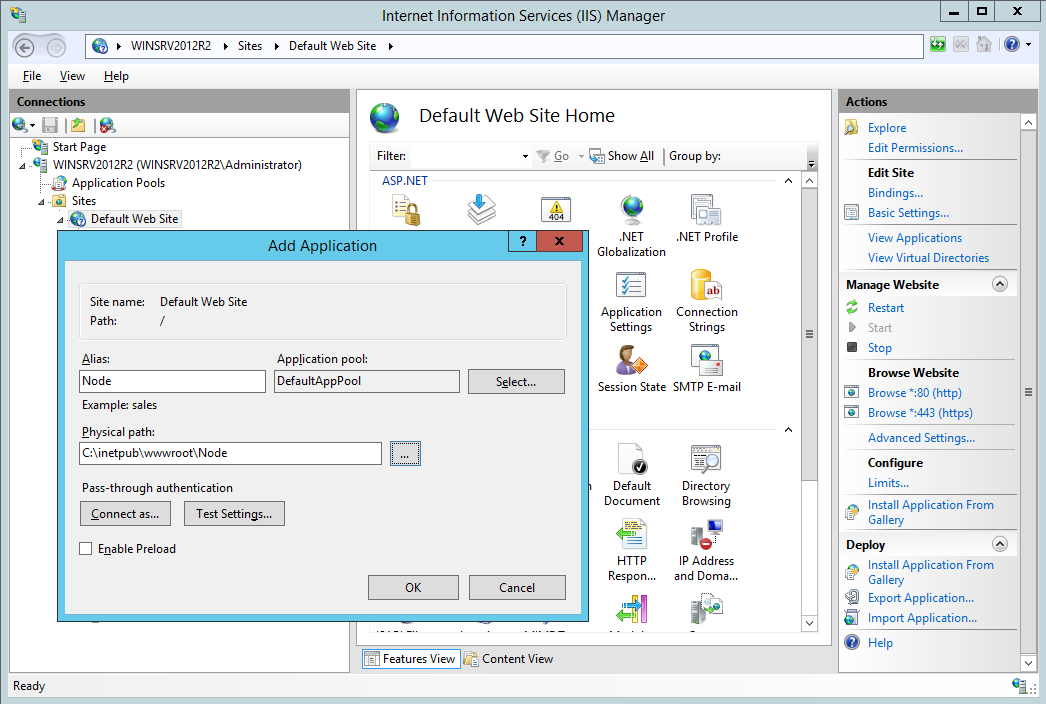This screenshot has width=1046, height=704.
Task: Click the Delete connection icon in Connections
Action: point(107,125)
